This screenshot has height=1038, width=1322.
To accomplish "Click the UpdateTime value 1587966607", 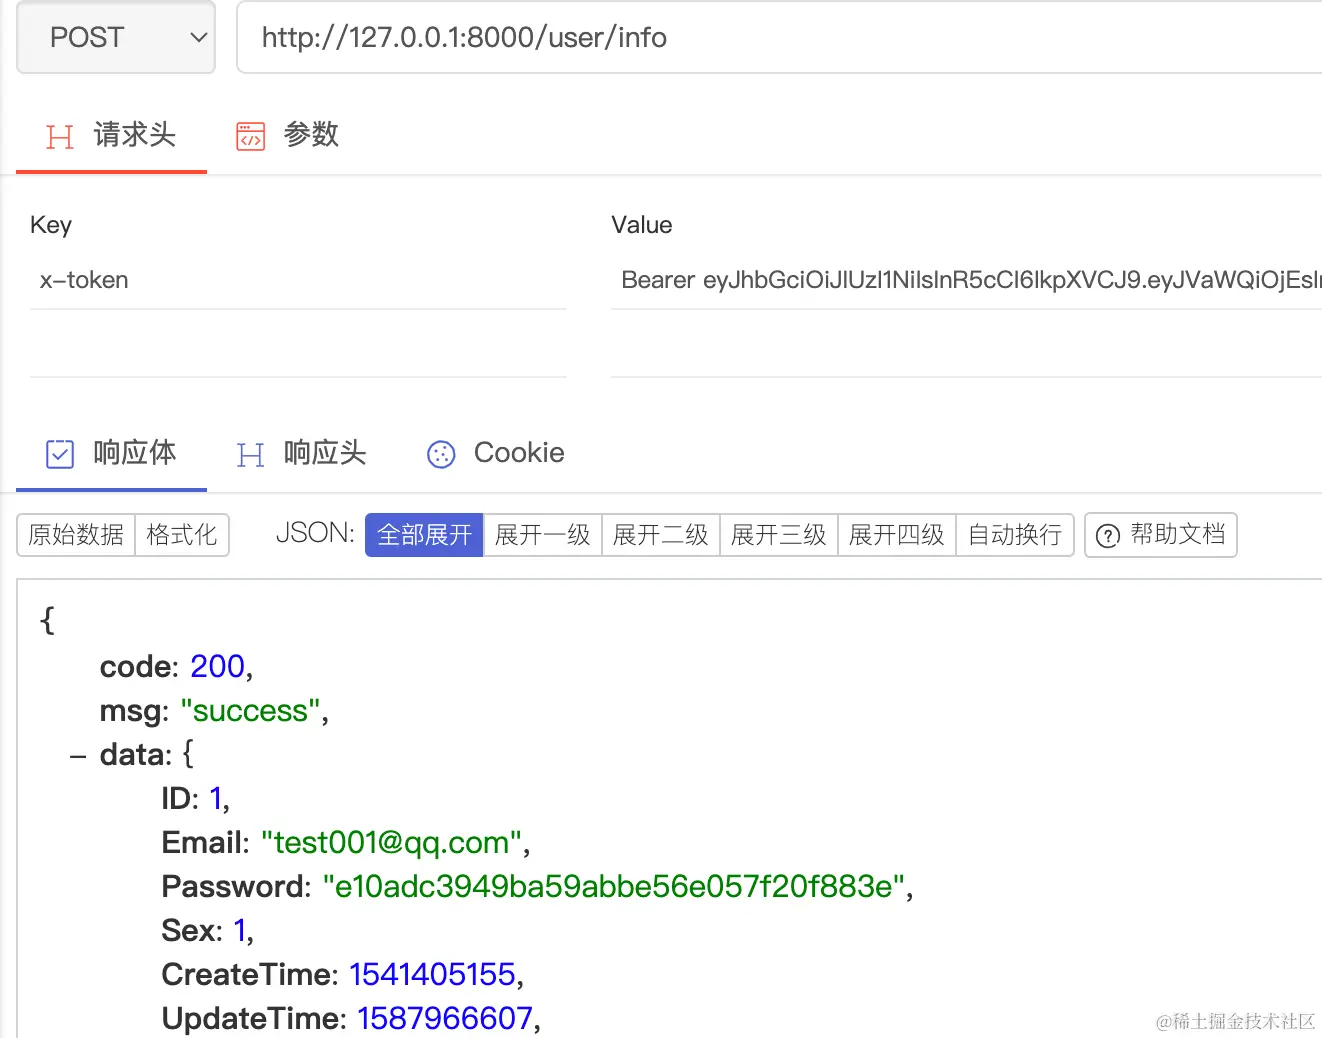I will tap(445, 1019).
